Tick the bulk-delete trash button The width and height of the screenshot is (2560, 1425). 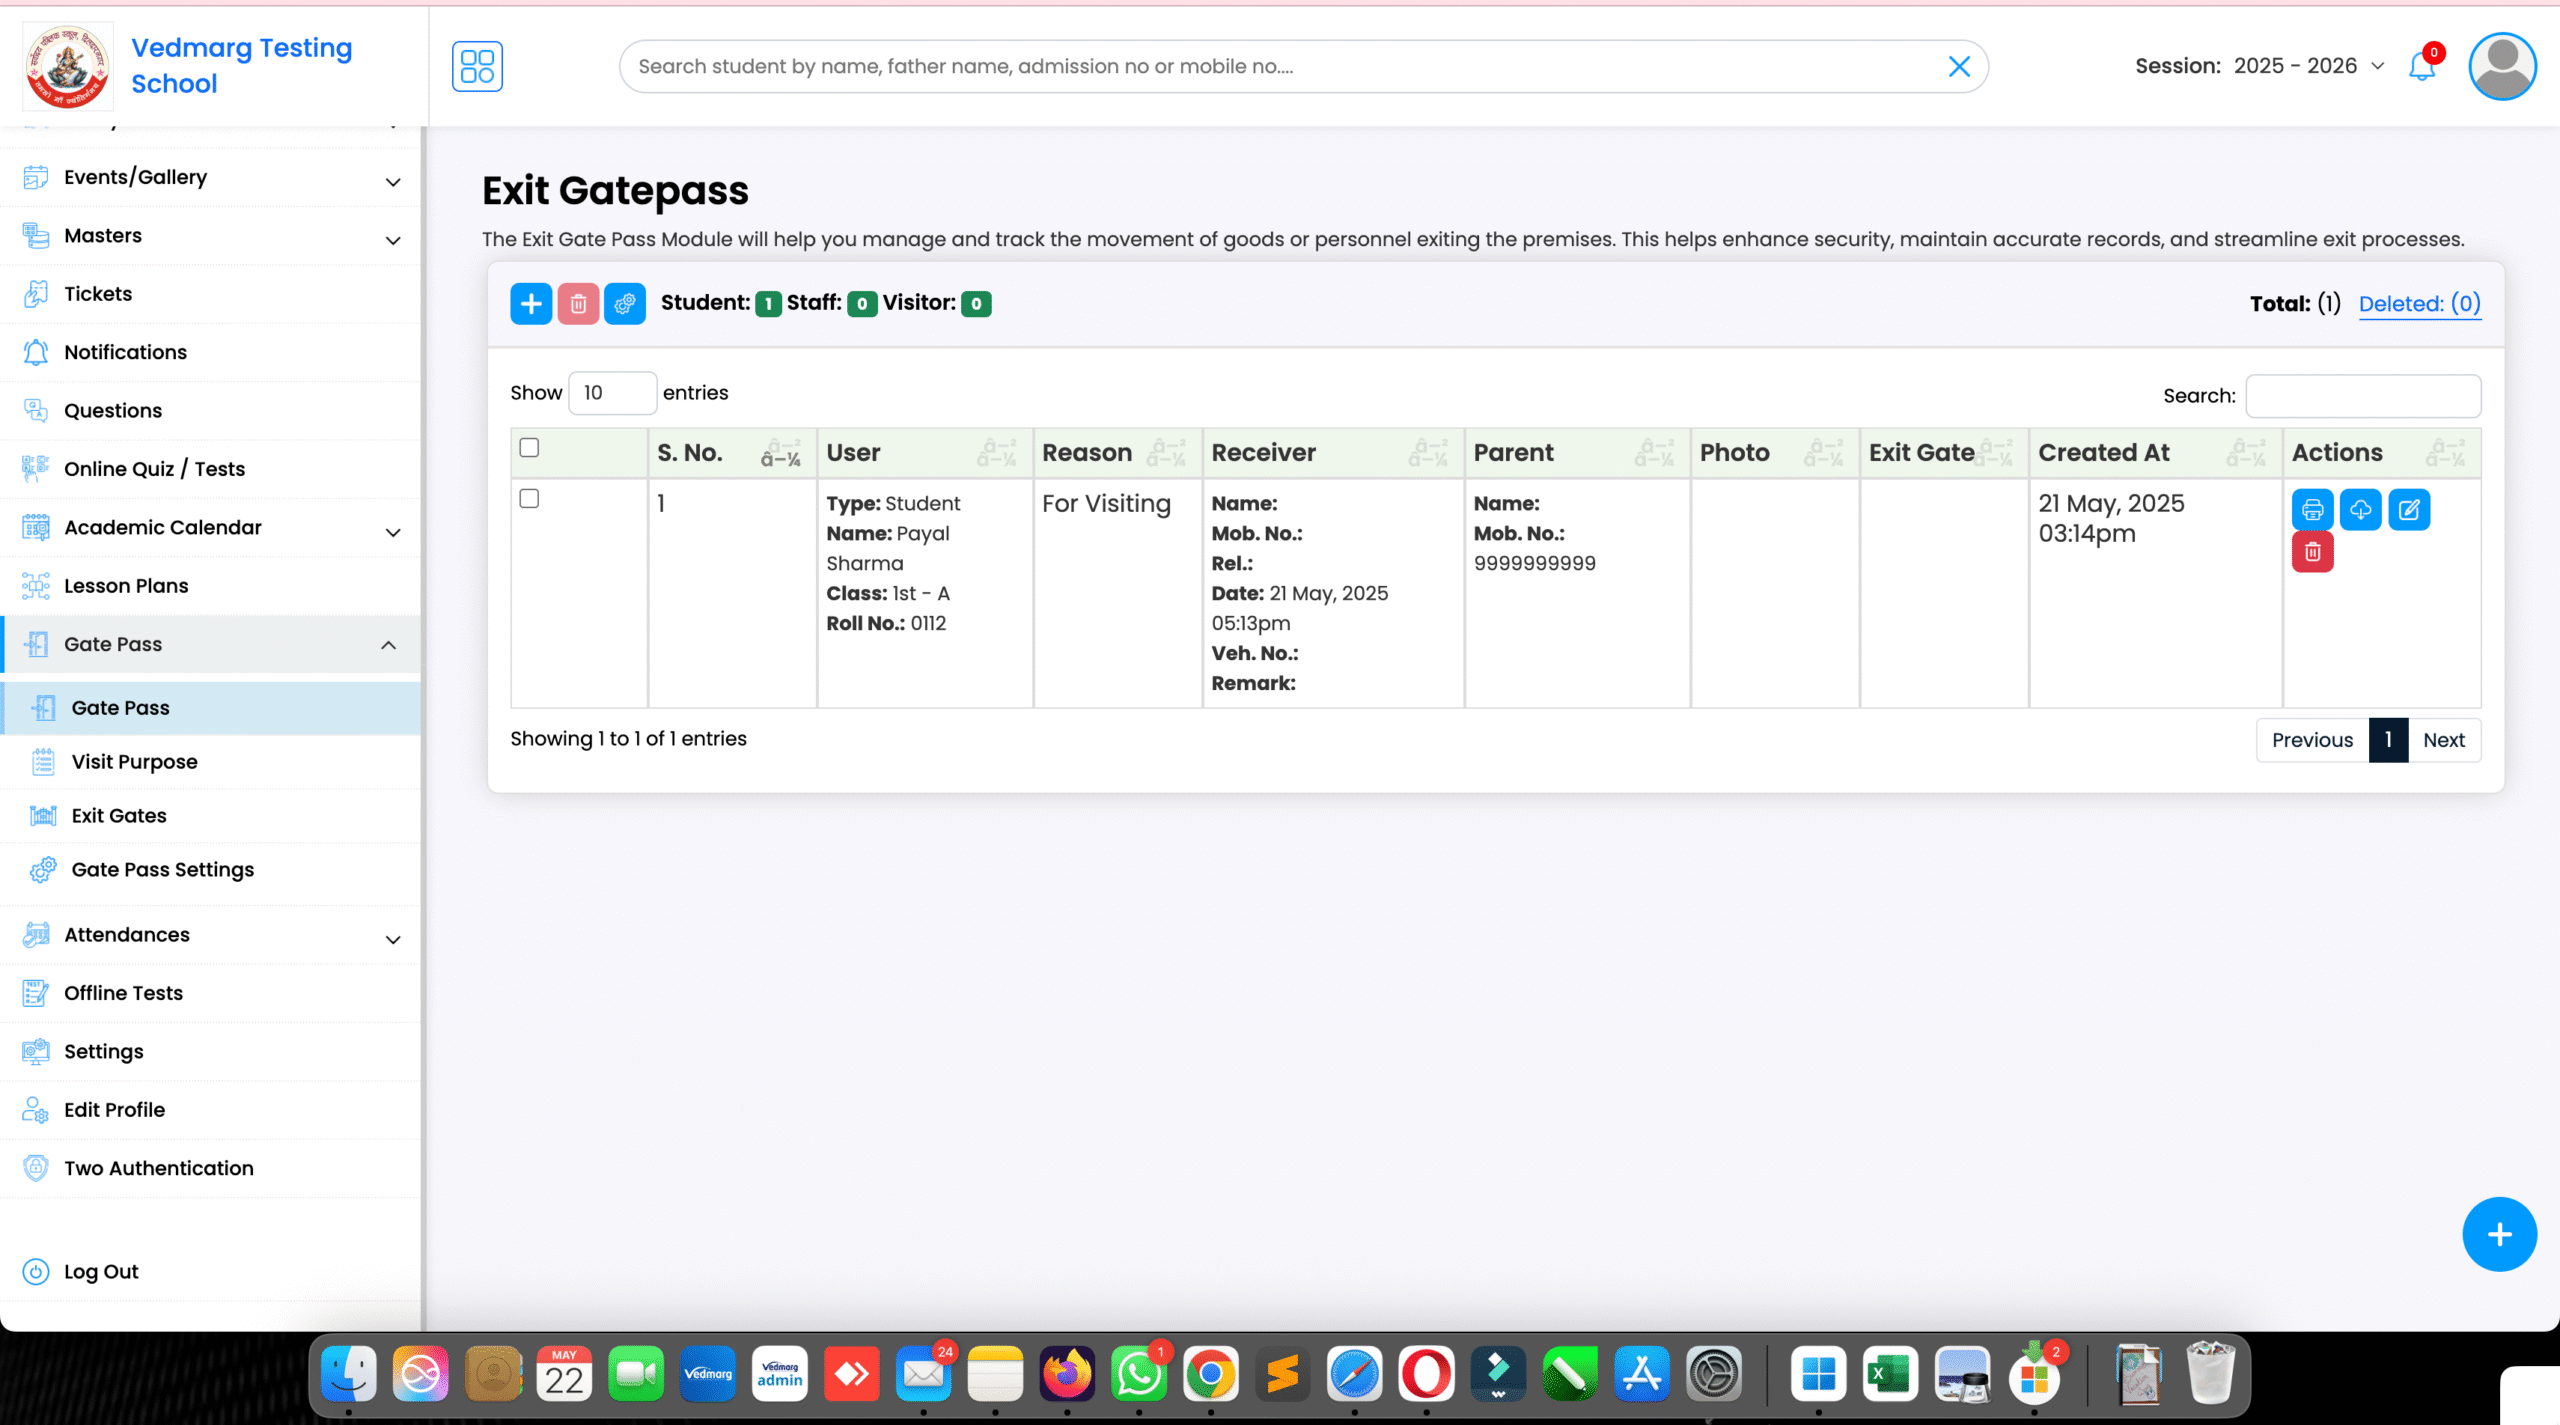coord(578,303)
